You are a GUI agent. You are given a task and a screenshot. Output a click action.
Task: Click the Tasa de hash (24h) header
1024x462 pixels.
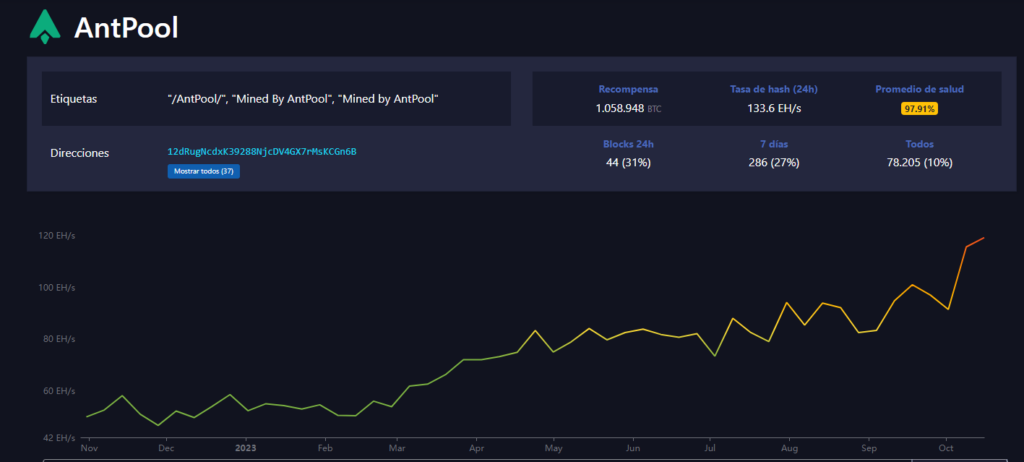point(774,89)
